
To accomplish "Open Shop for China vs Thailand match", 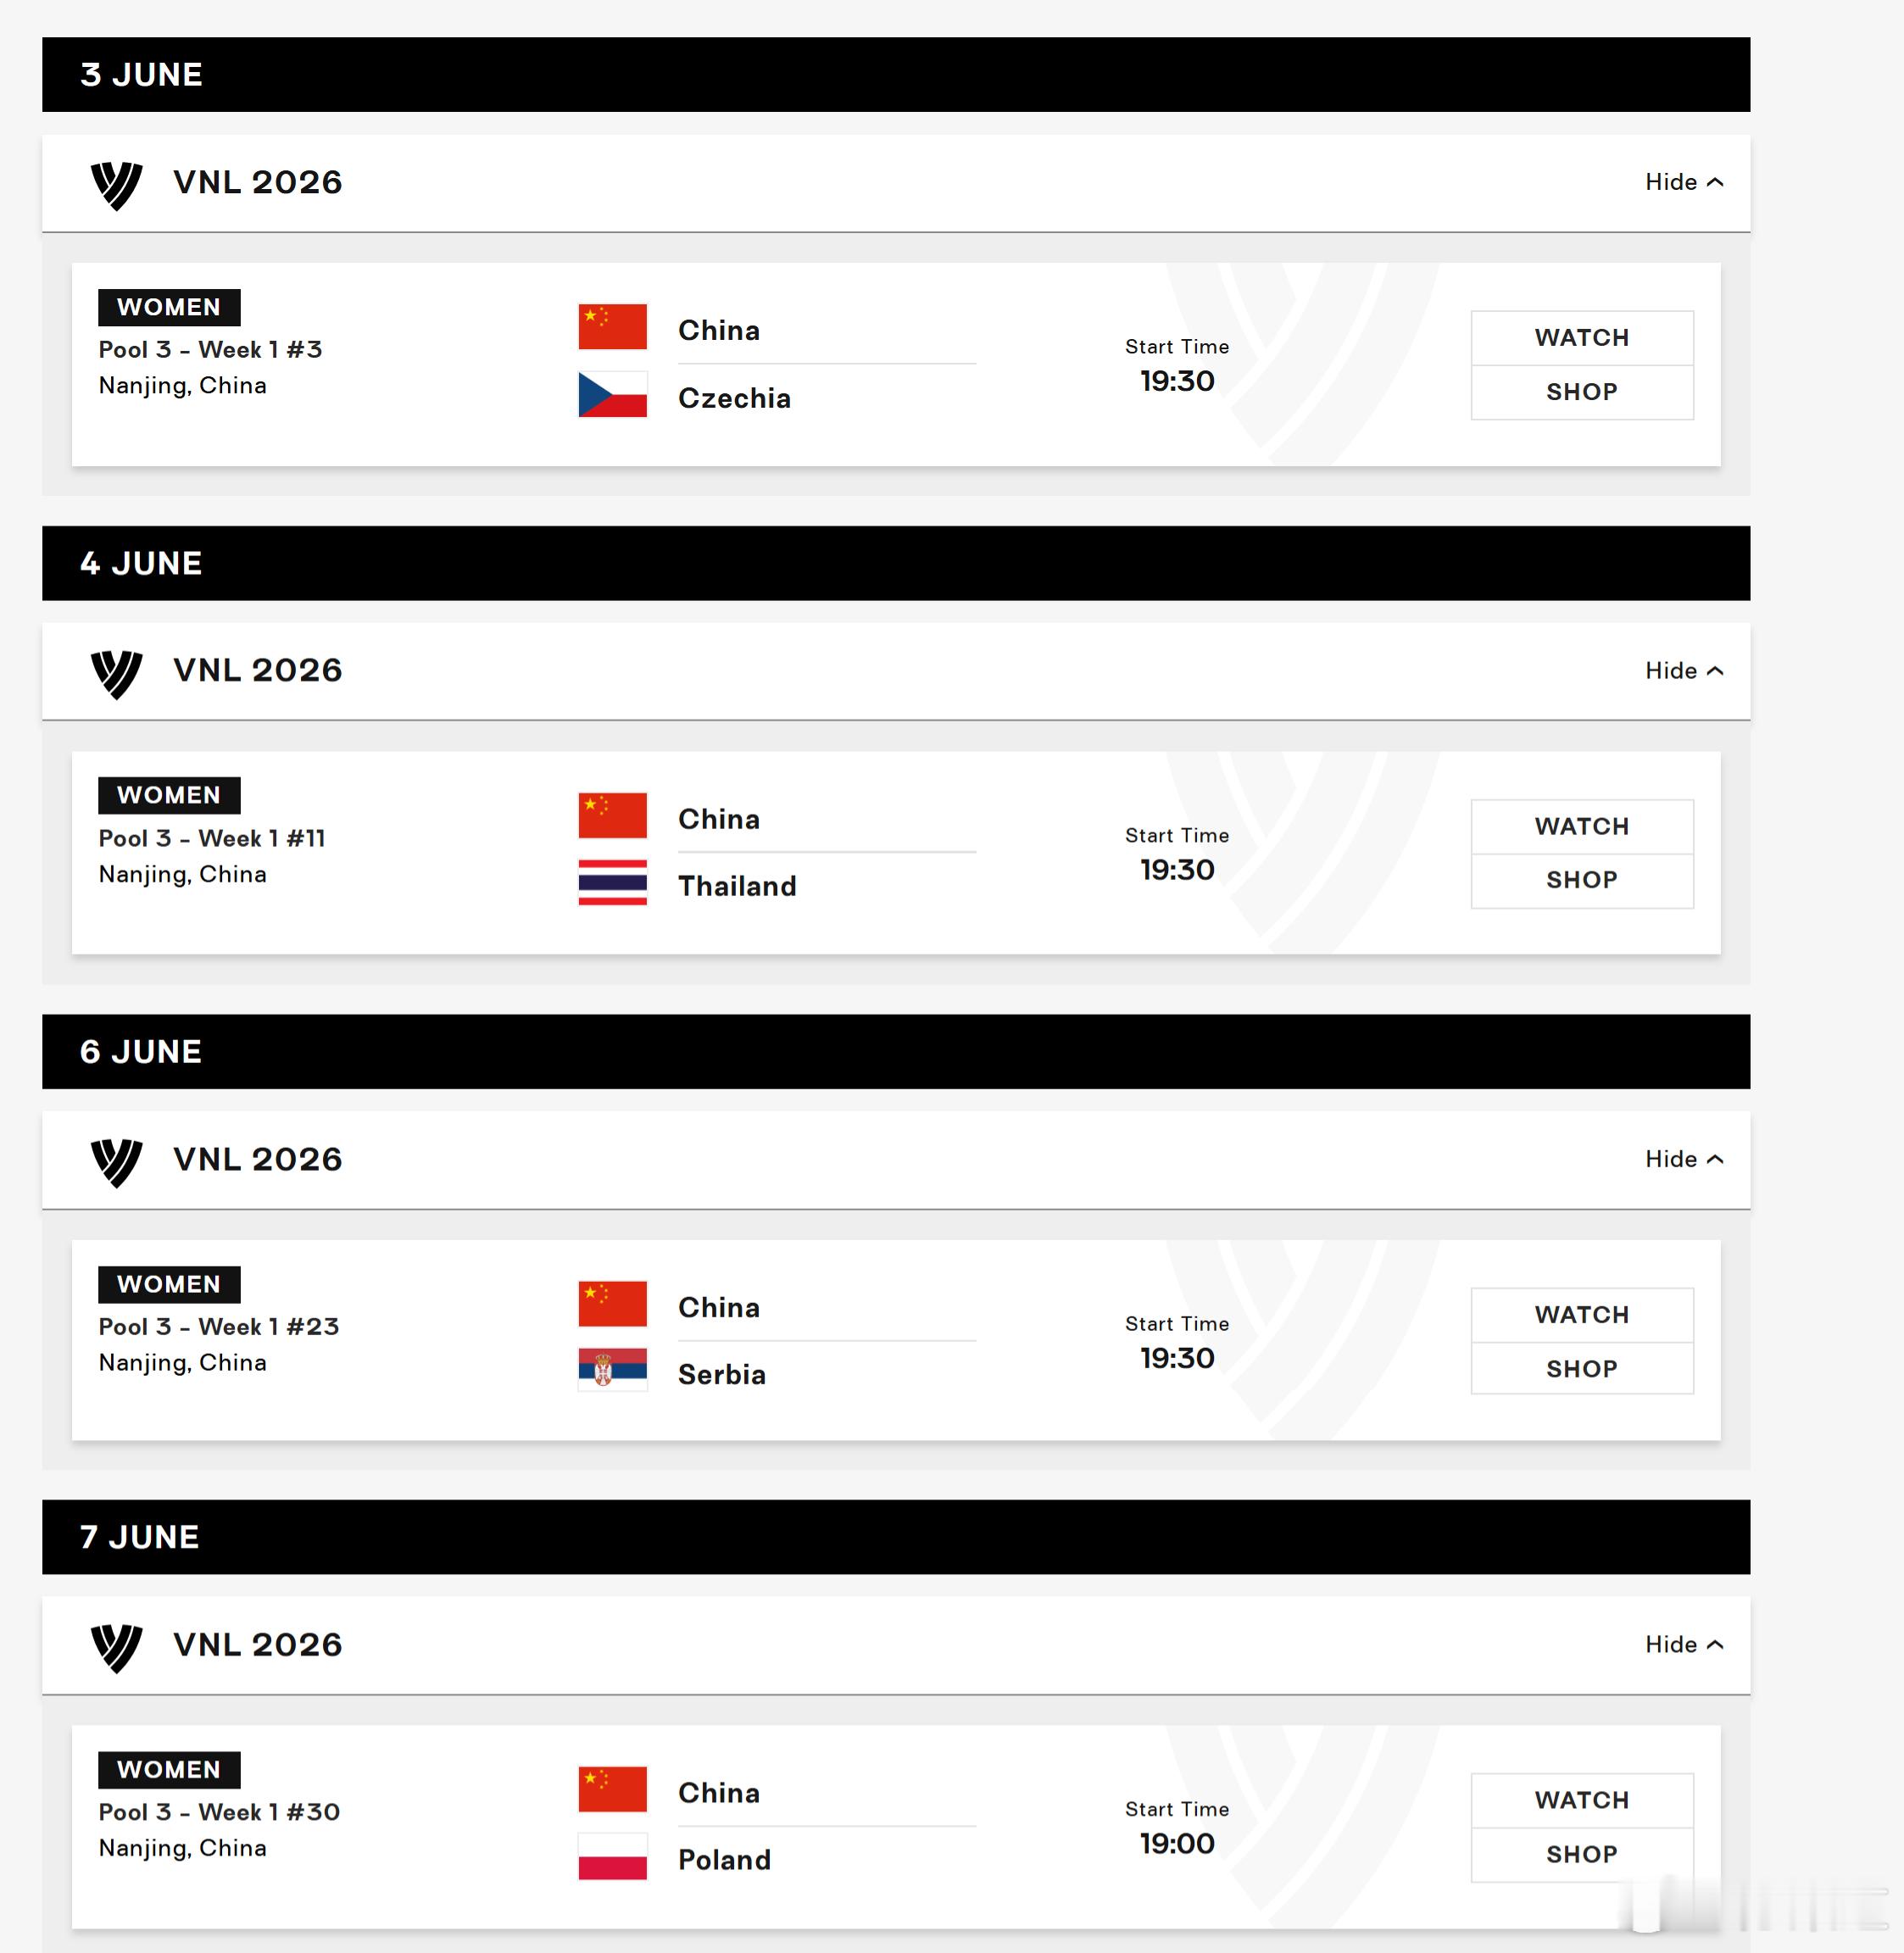I will tap(1582, 881).
